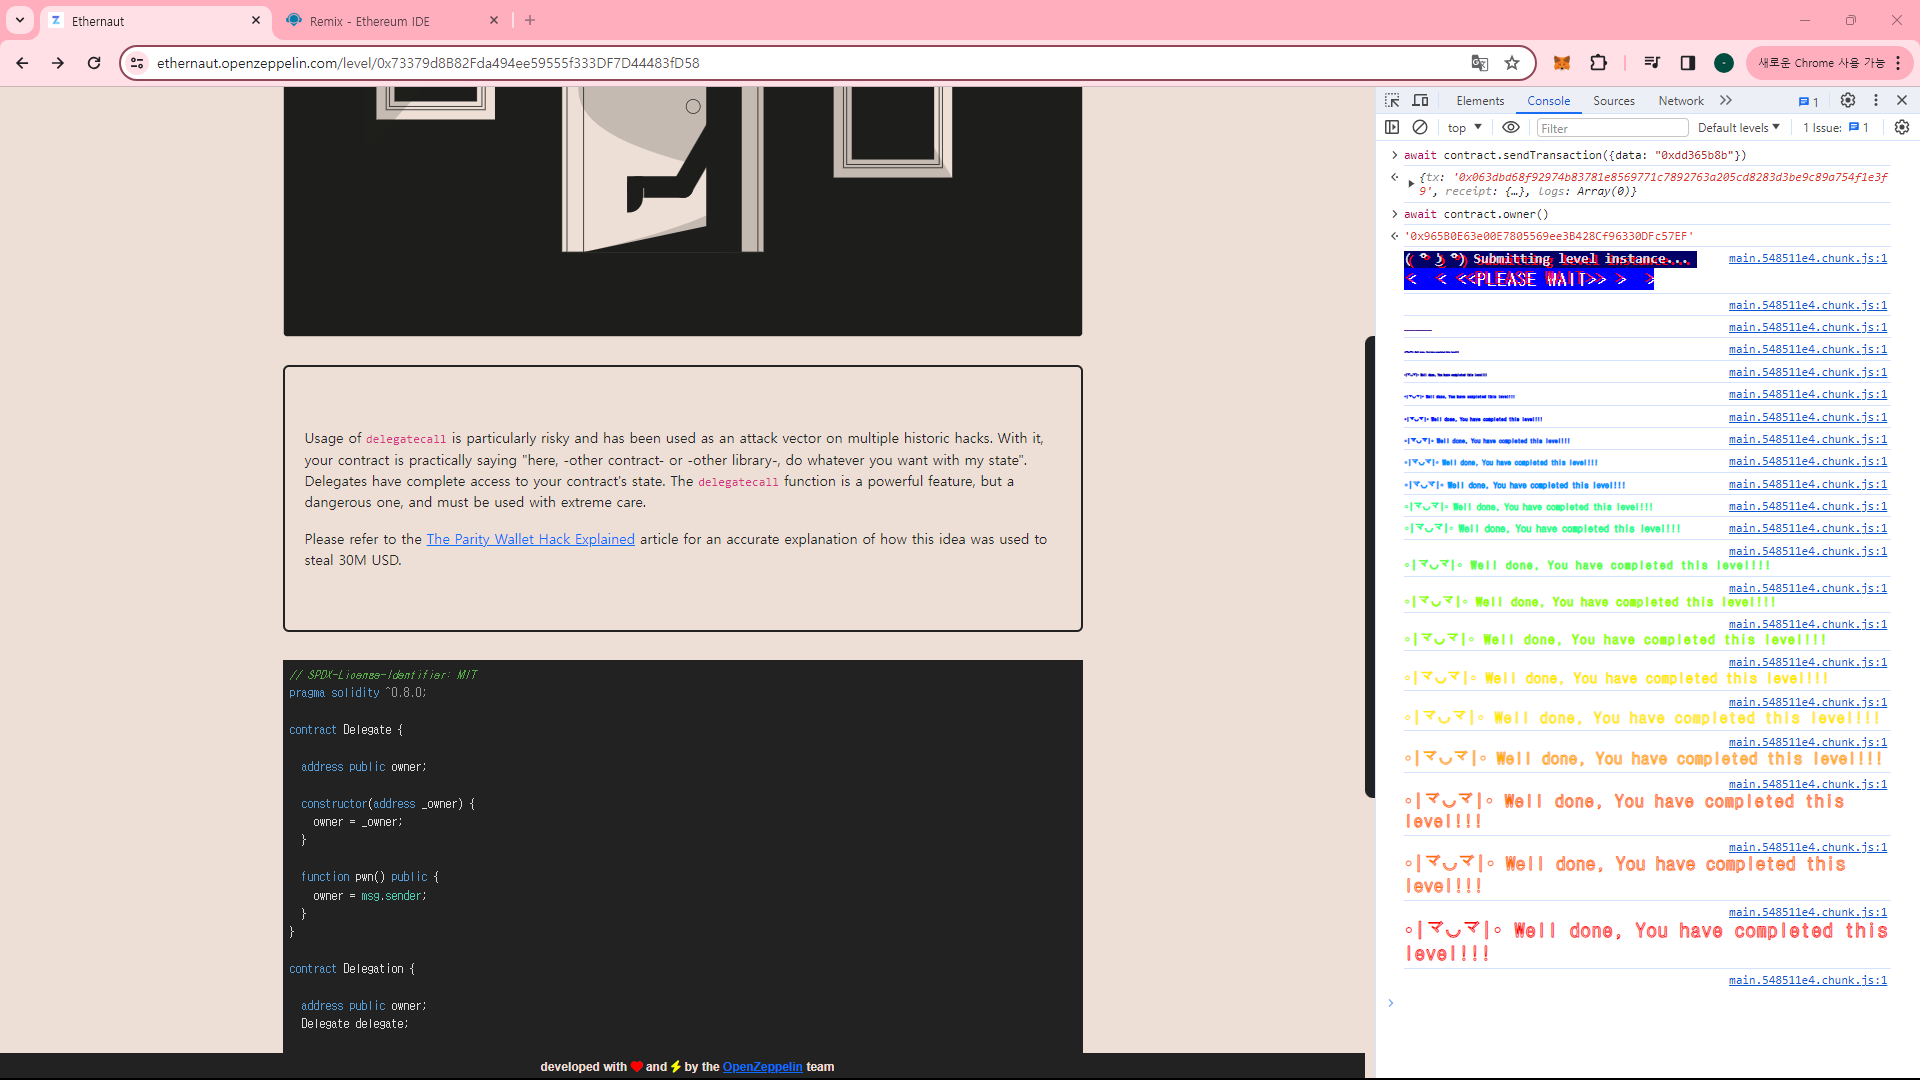Open the DevTools customize menu
This screenshot has width=1920, height=1080.
1876,100
